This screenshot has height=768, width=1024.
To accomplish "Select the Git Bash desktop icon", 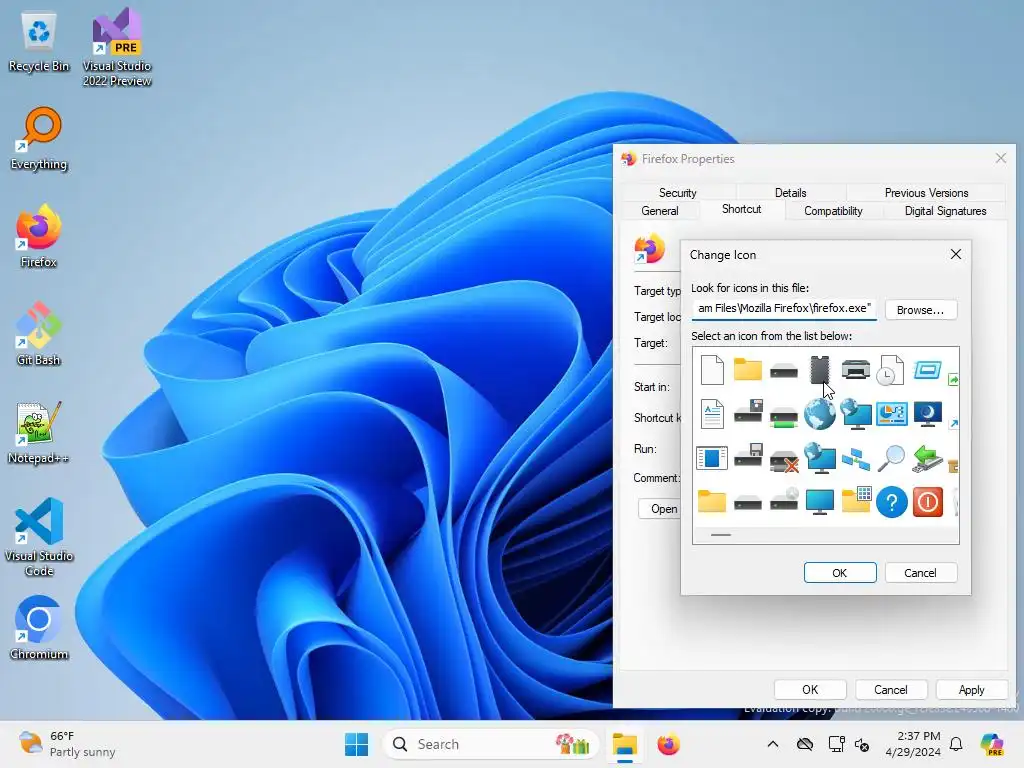I will click(39, 334).
